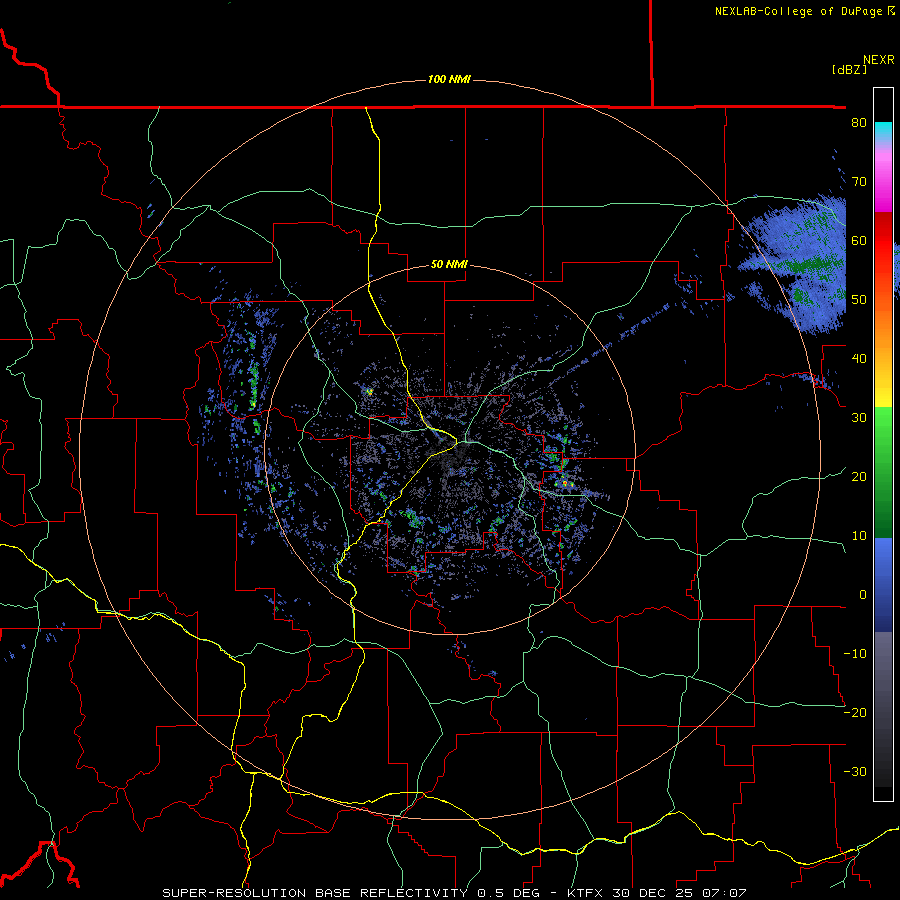Viewport: 900px width, 900px height.
Task: Click the KTFX 30 DEC 25 07:07 timestamp
Action: [657, 893]
